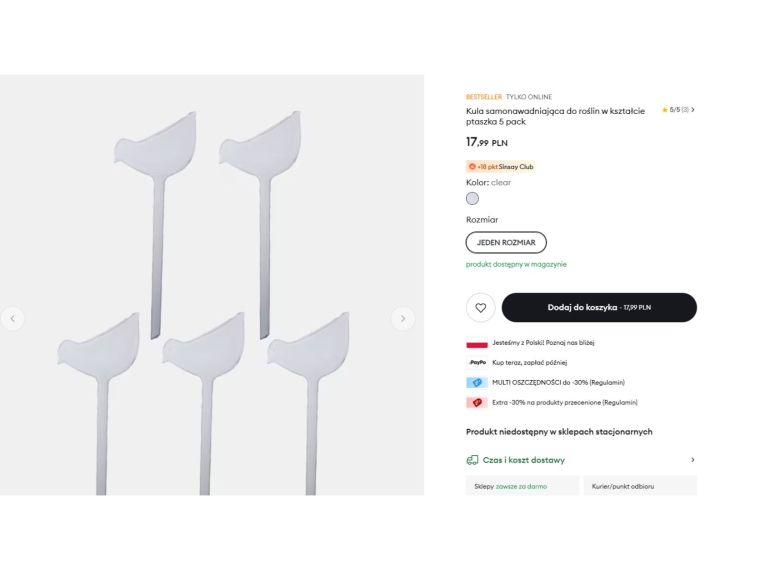760x570 pixels.
Task: Click the Sinsay Club points badge
Action: 500,167
